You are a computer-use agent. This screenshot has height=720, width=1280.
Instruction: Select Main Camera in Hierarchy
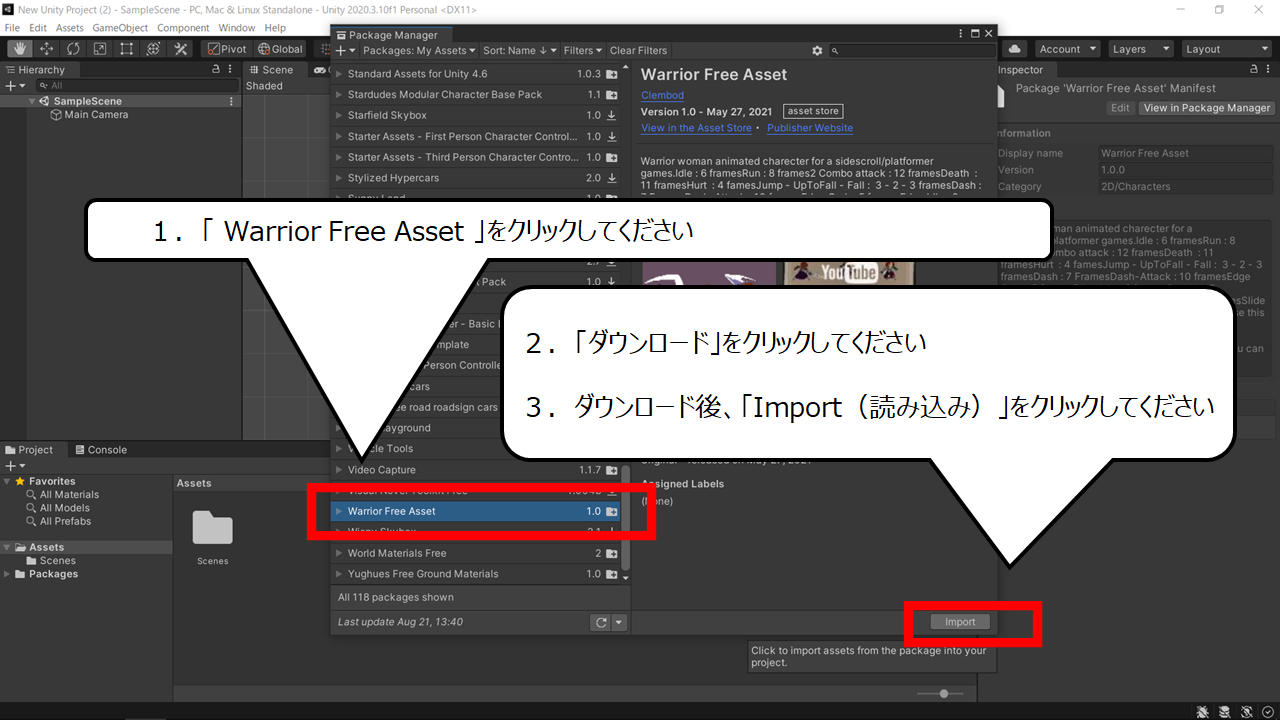pos(96,115)
